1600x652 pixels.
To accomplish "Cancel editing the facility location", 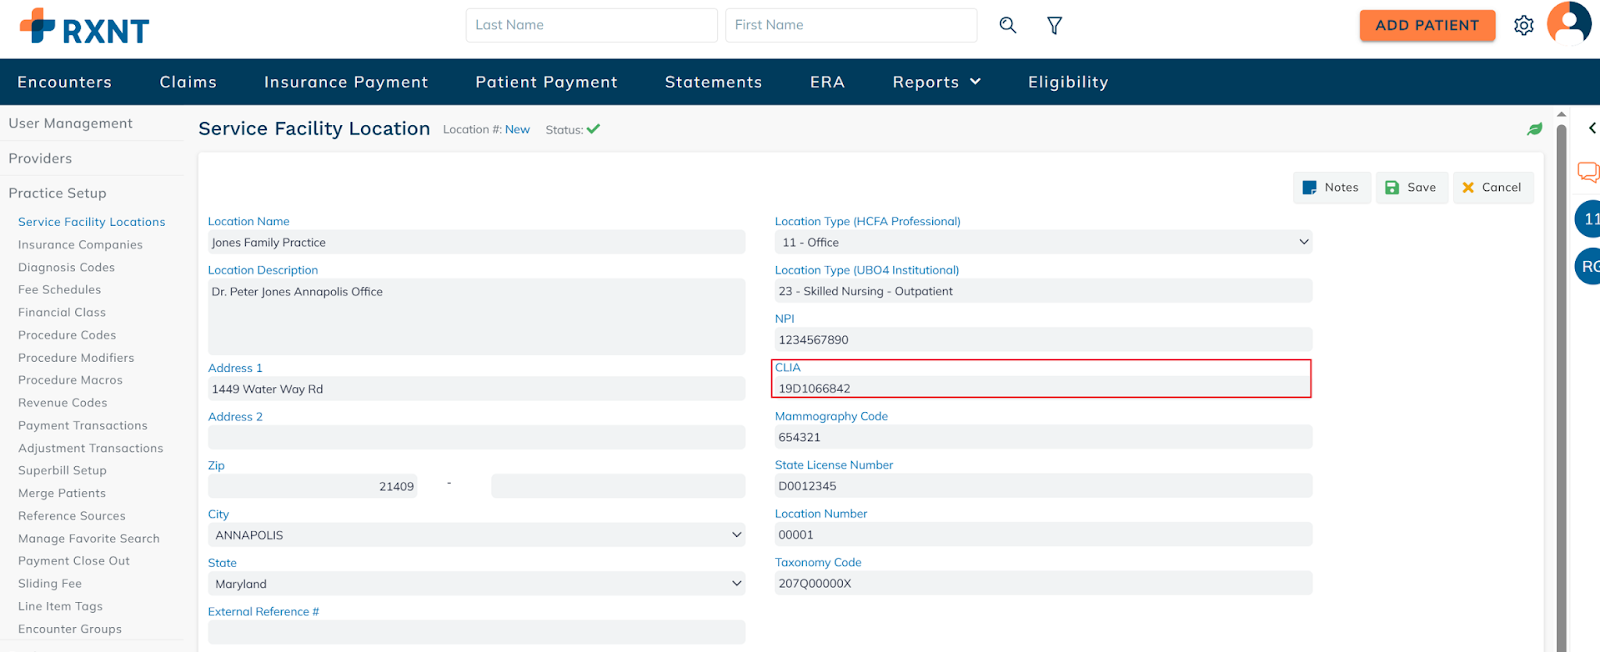I will [x=1491, y=187].
